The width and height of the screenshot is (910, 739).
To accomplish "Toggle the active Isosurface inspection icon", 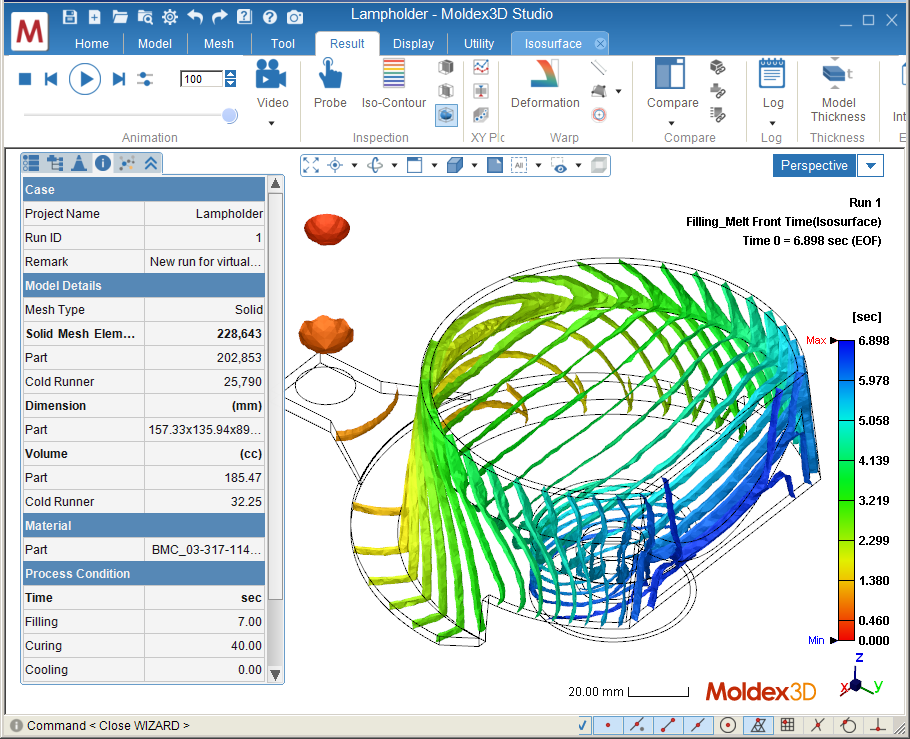I will coord(446,115).
